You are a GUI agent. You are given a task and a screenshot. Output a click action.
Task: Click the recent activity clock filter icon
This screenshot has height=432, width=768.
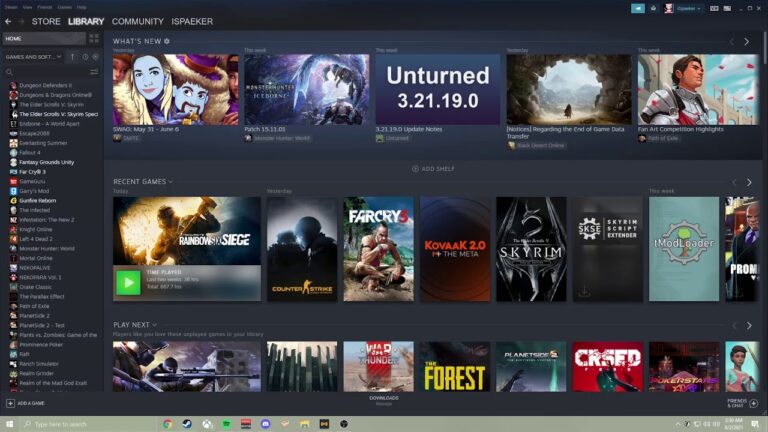[85, 57]
